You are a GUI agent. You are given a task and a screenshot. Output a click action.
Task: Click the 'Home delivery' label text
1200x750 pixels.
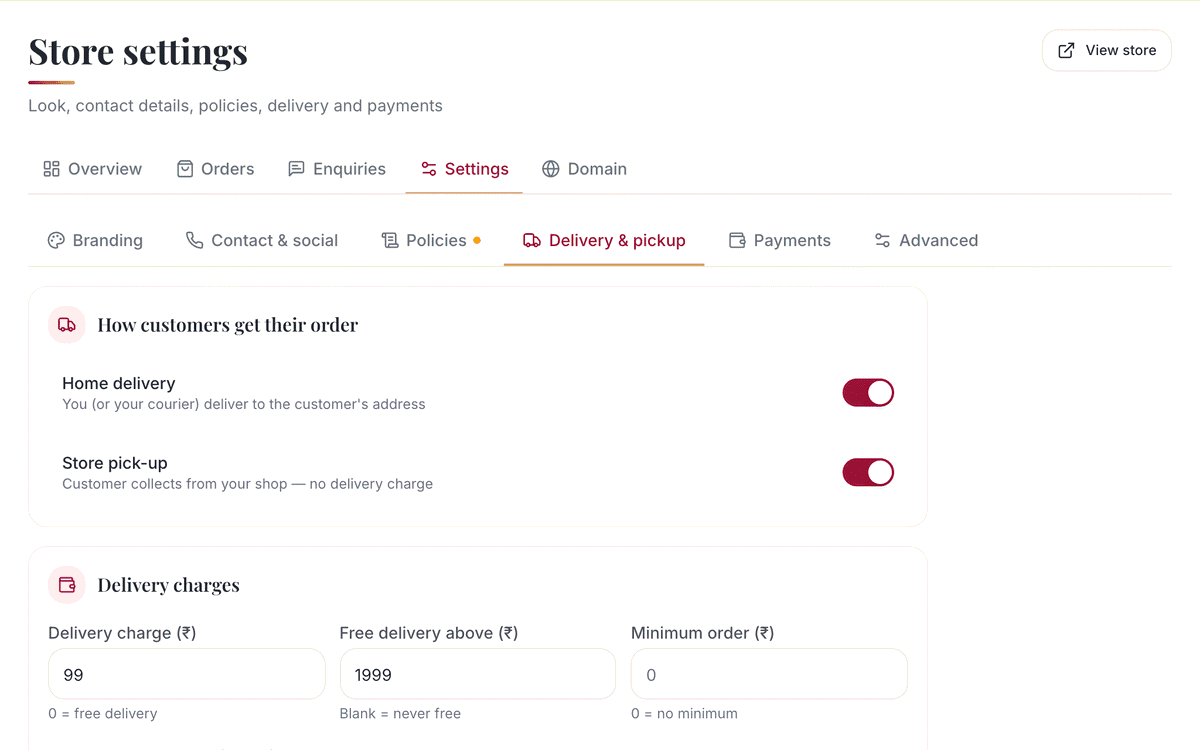[x=119, y=383]
